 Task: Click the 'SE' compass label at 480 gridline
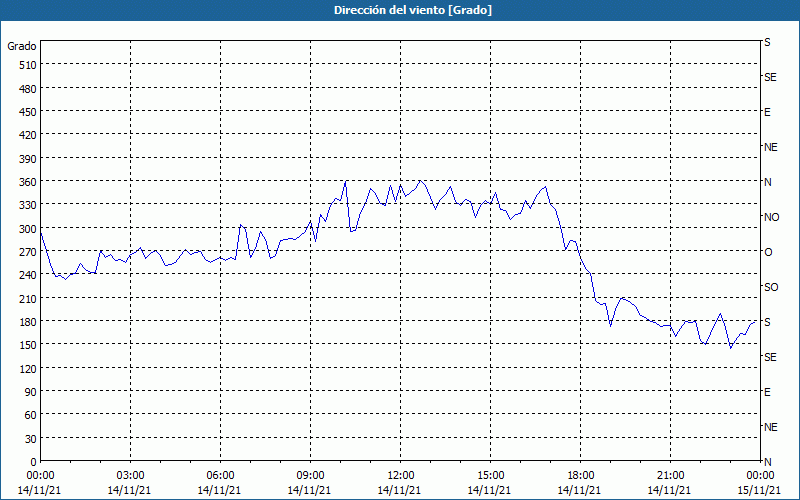tap(770, 77)
